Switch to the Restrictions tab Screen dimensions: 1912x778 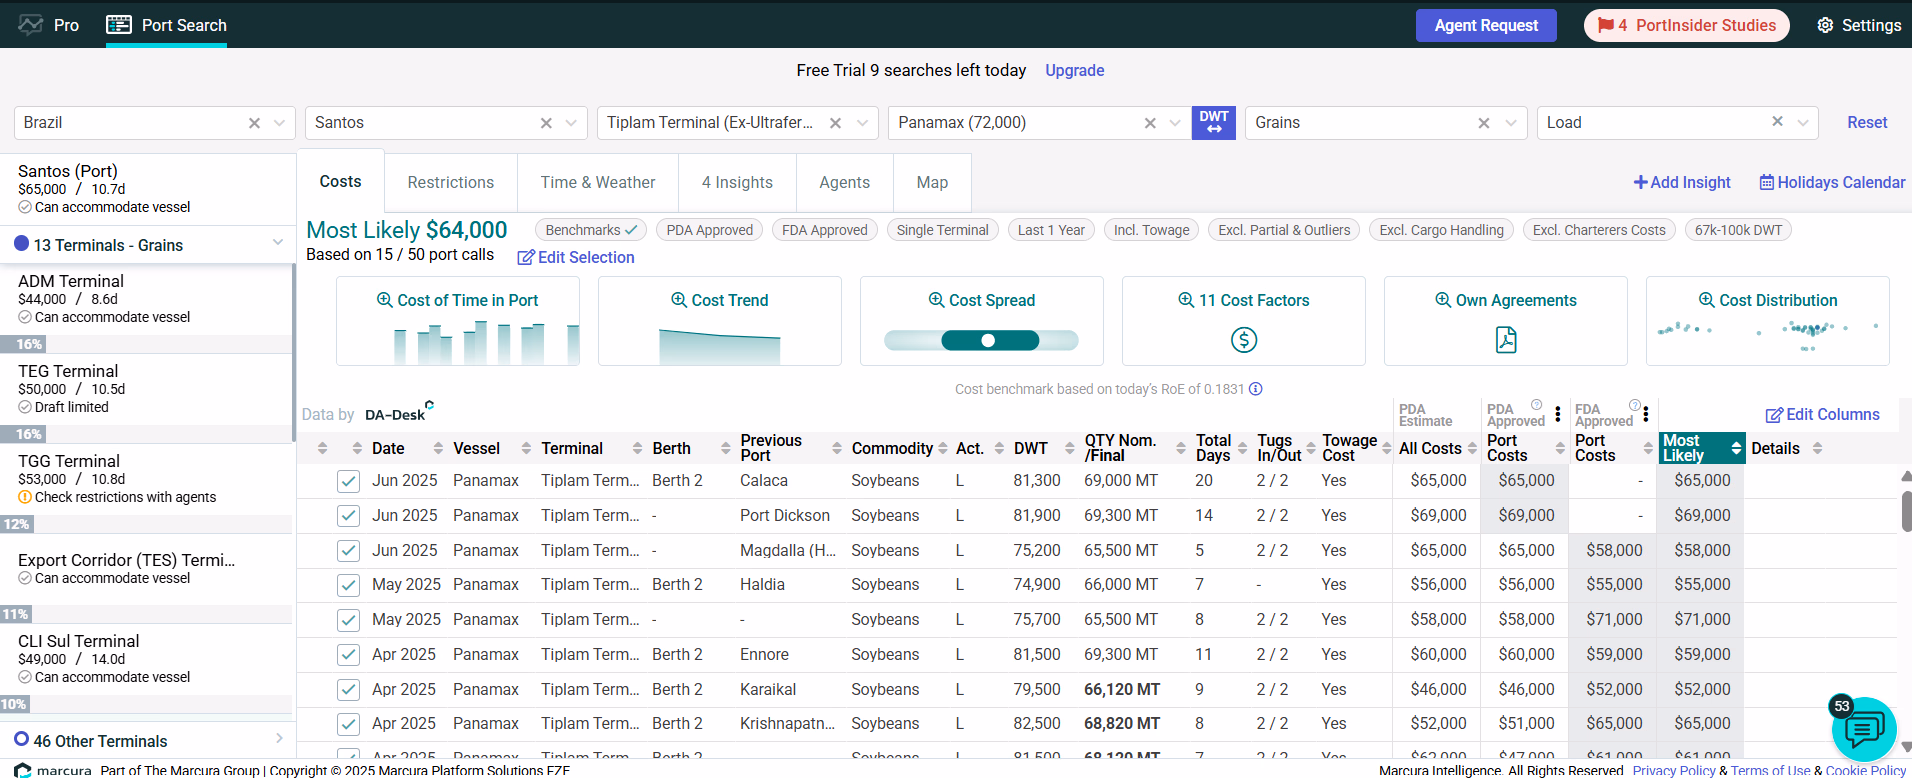pyautogui.click(x=450, y=182)
